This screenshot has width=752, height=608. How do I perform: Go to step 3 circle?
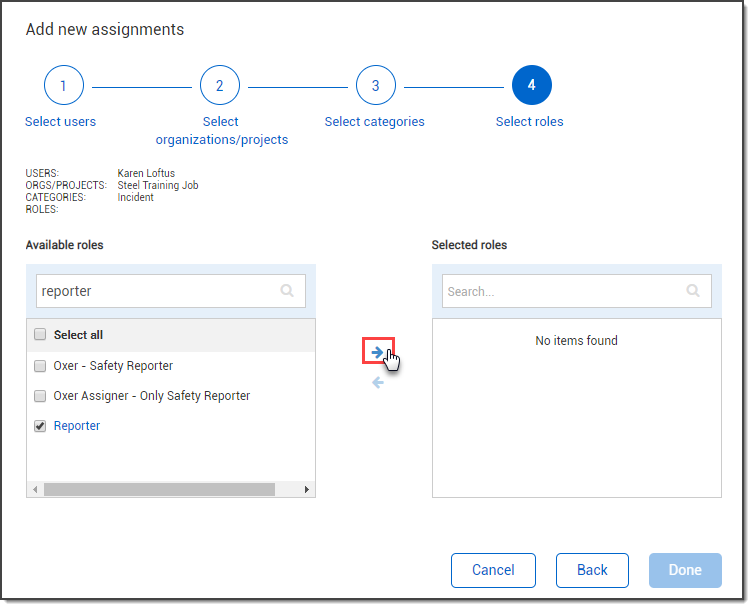click(x=376, y=86)
